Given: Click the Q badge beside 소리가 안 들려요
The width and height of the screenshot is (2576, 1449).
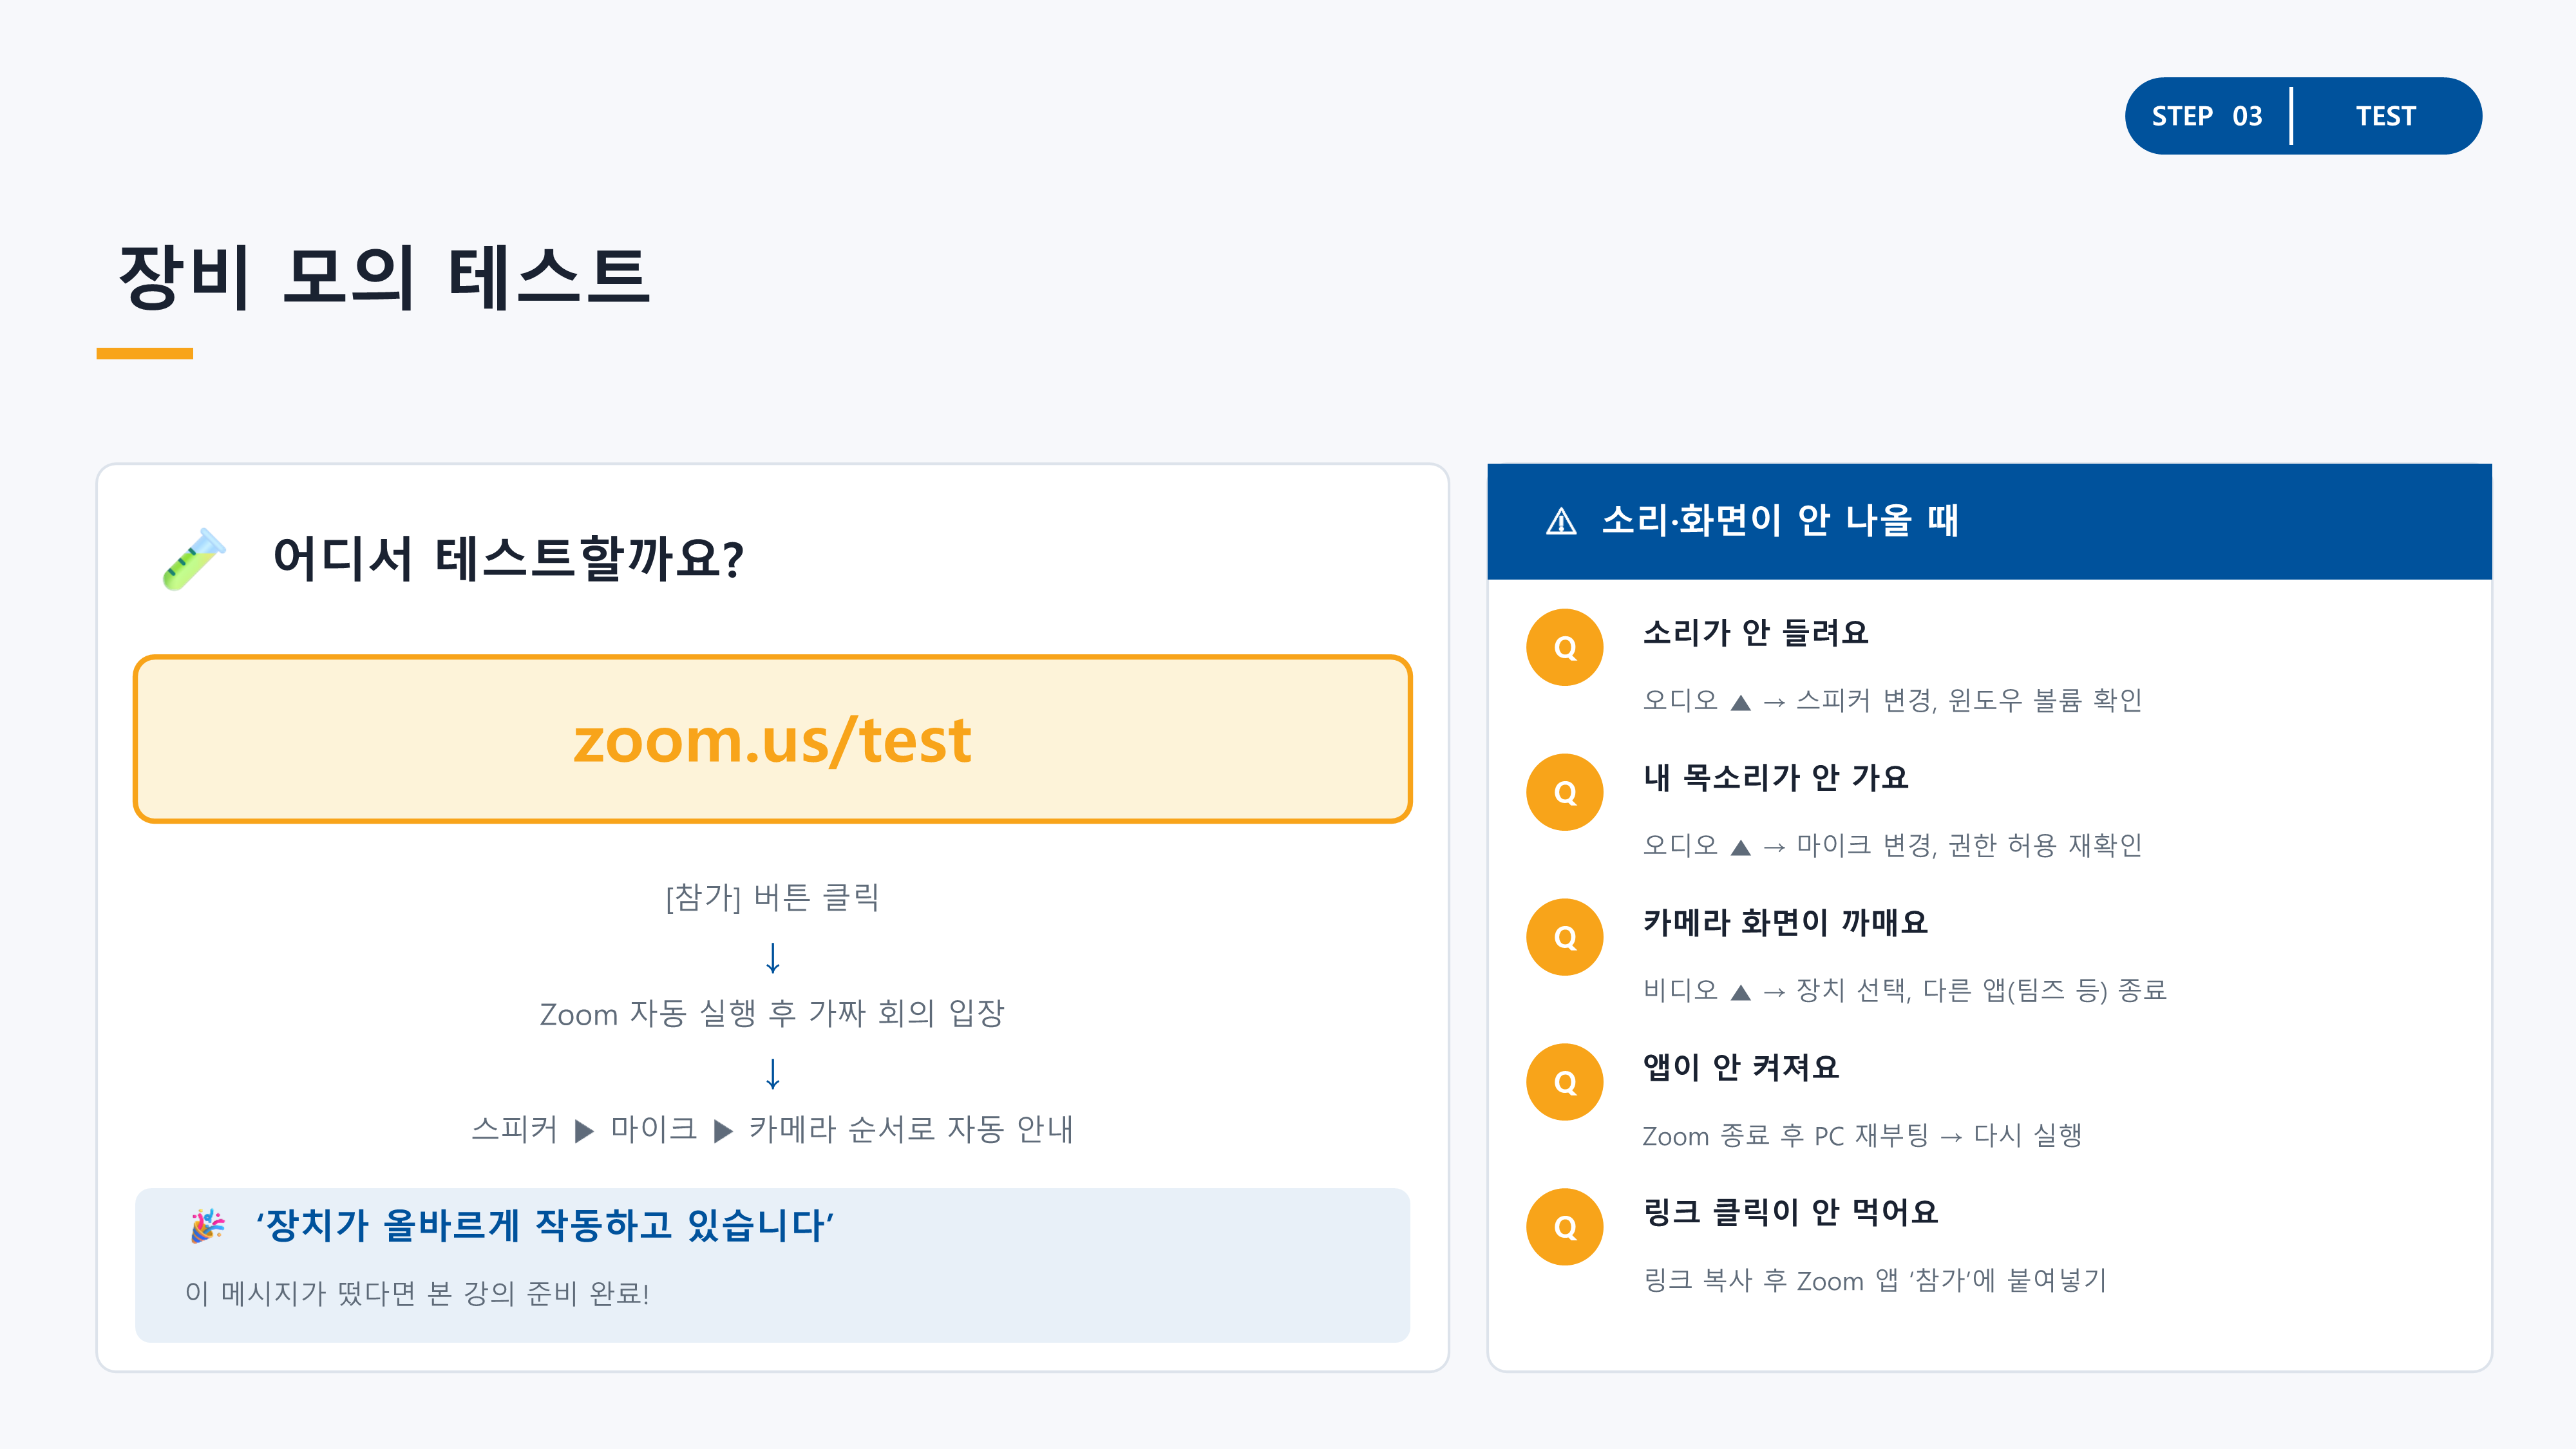Looking at the screenshot, I should (x=1565, y=648).
